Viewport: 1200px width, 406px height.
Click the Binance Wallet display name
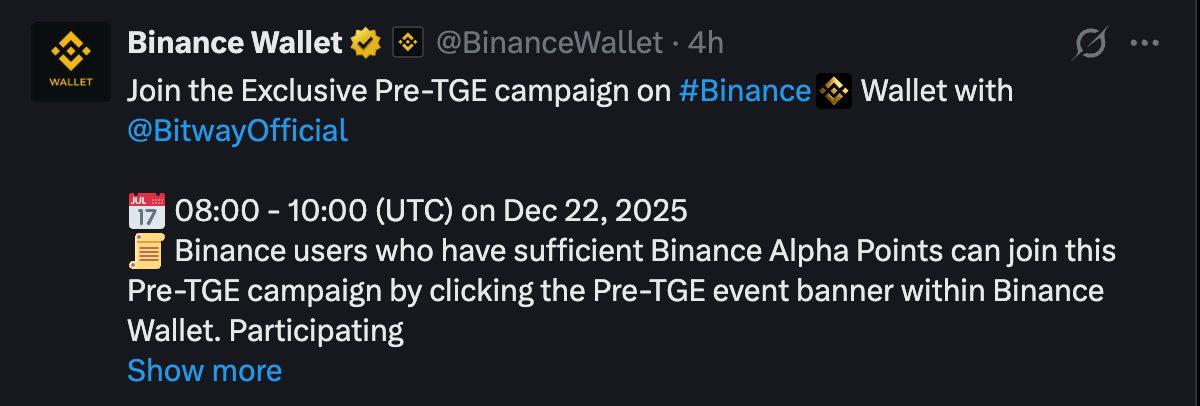[234, 43]
